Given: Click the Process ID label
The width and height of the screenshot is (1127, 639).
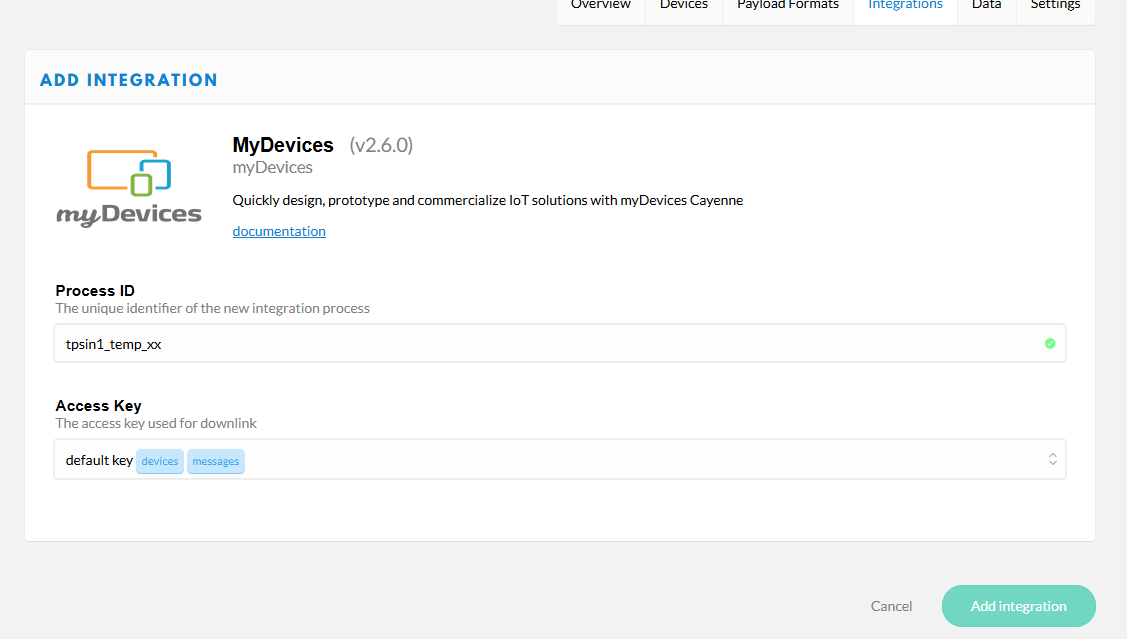Looking at the screenshot, I should tap(95, 290).
